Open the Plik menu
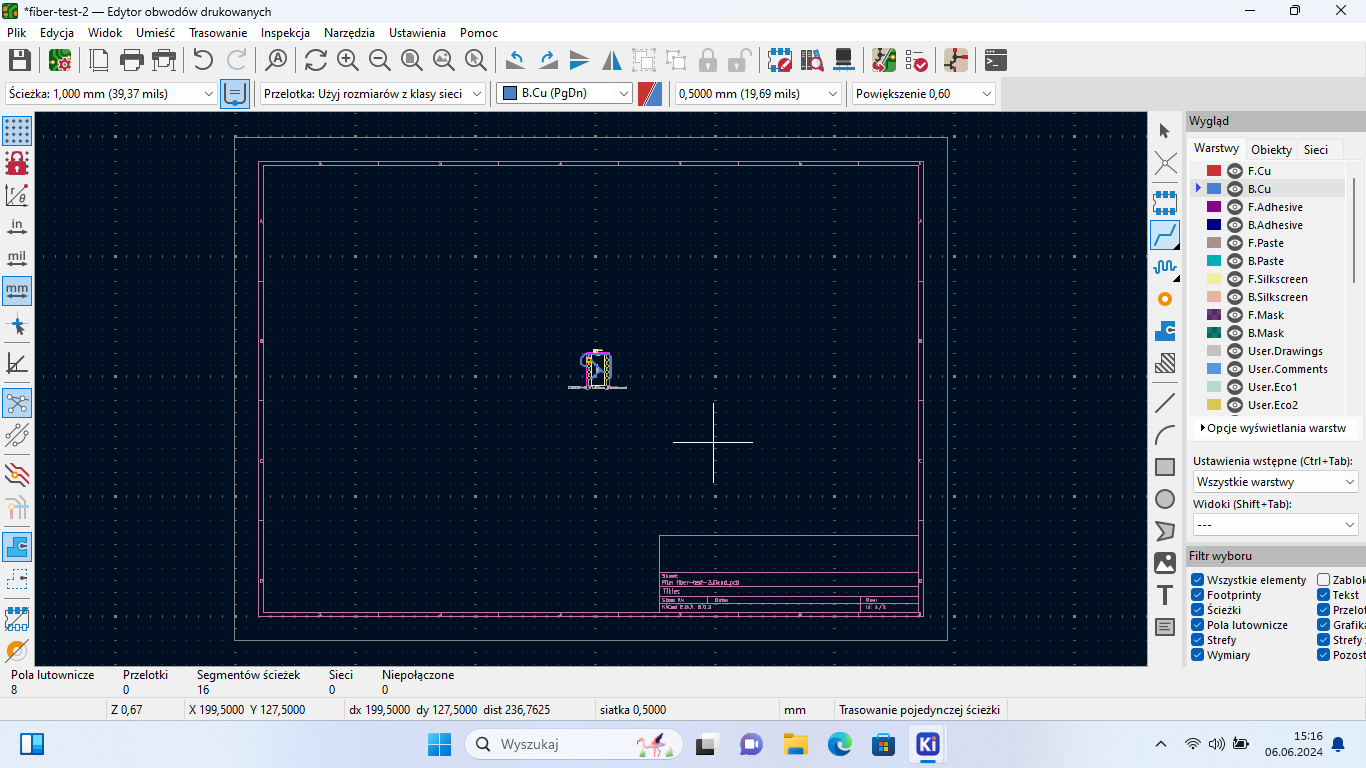This screenshot has width=1366, height=768. [x=17, y=32]
